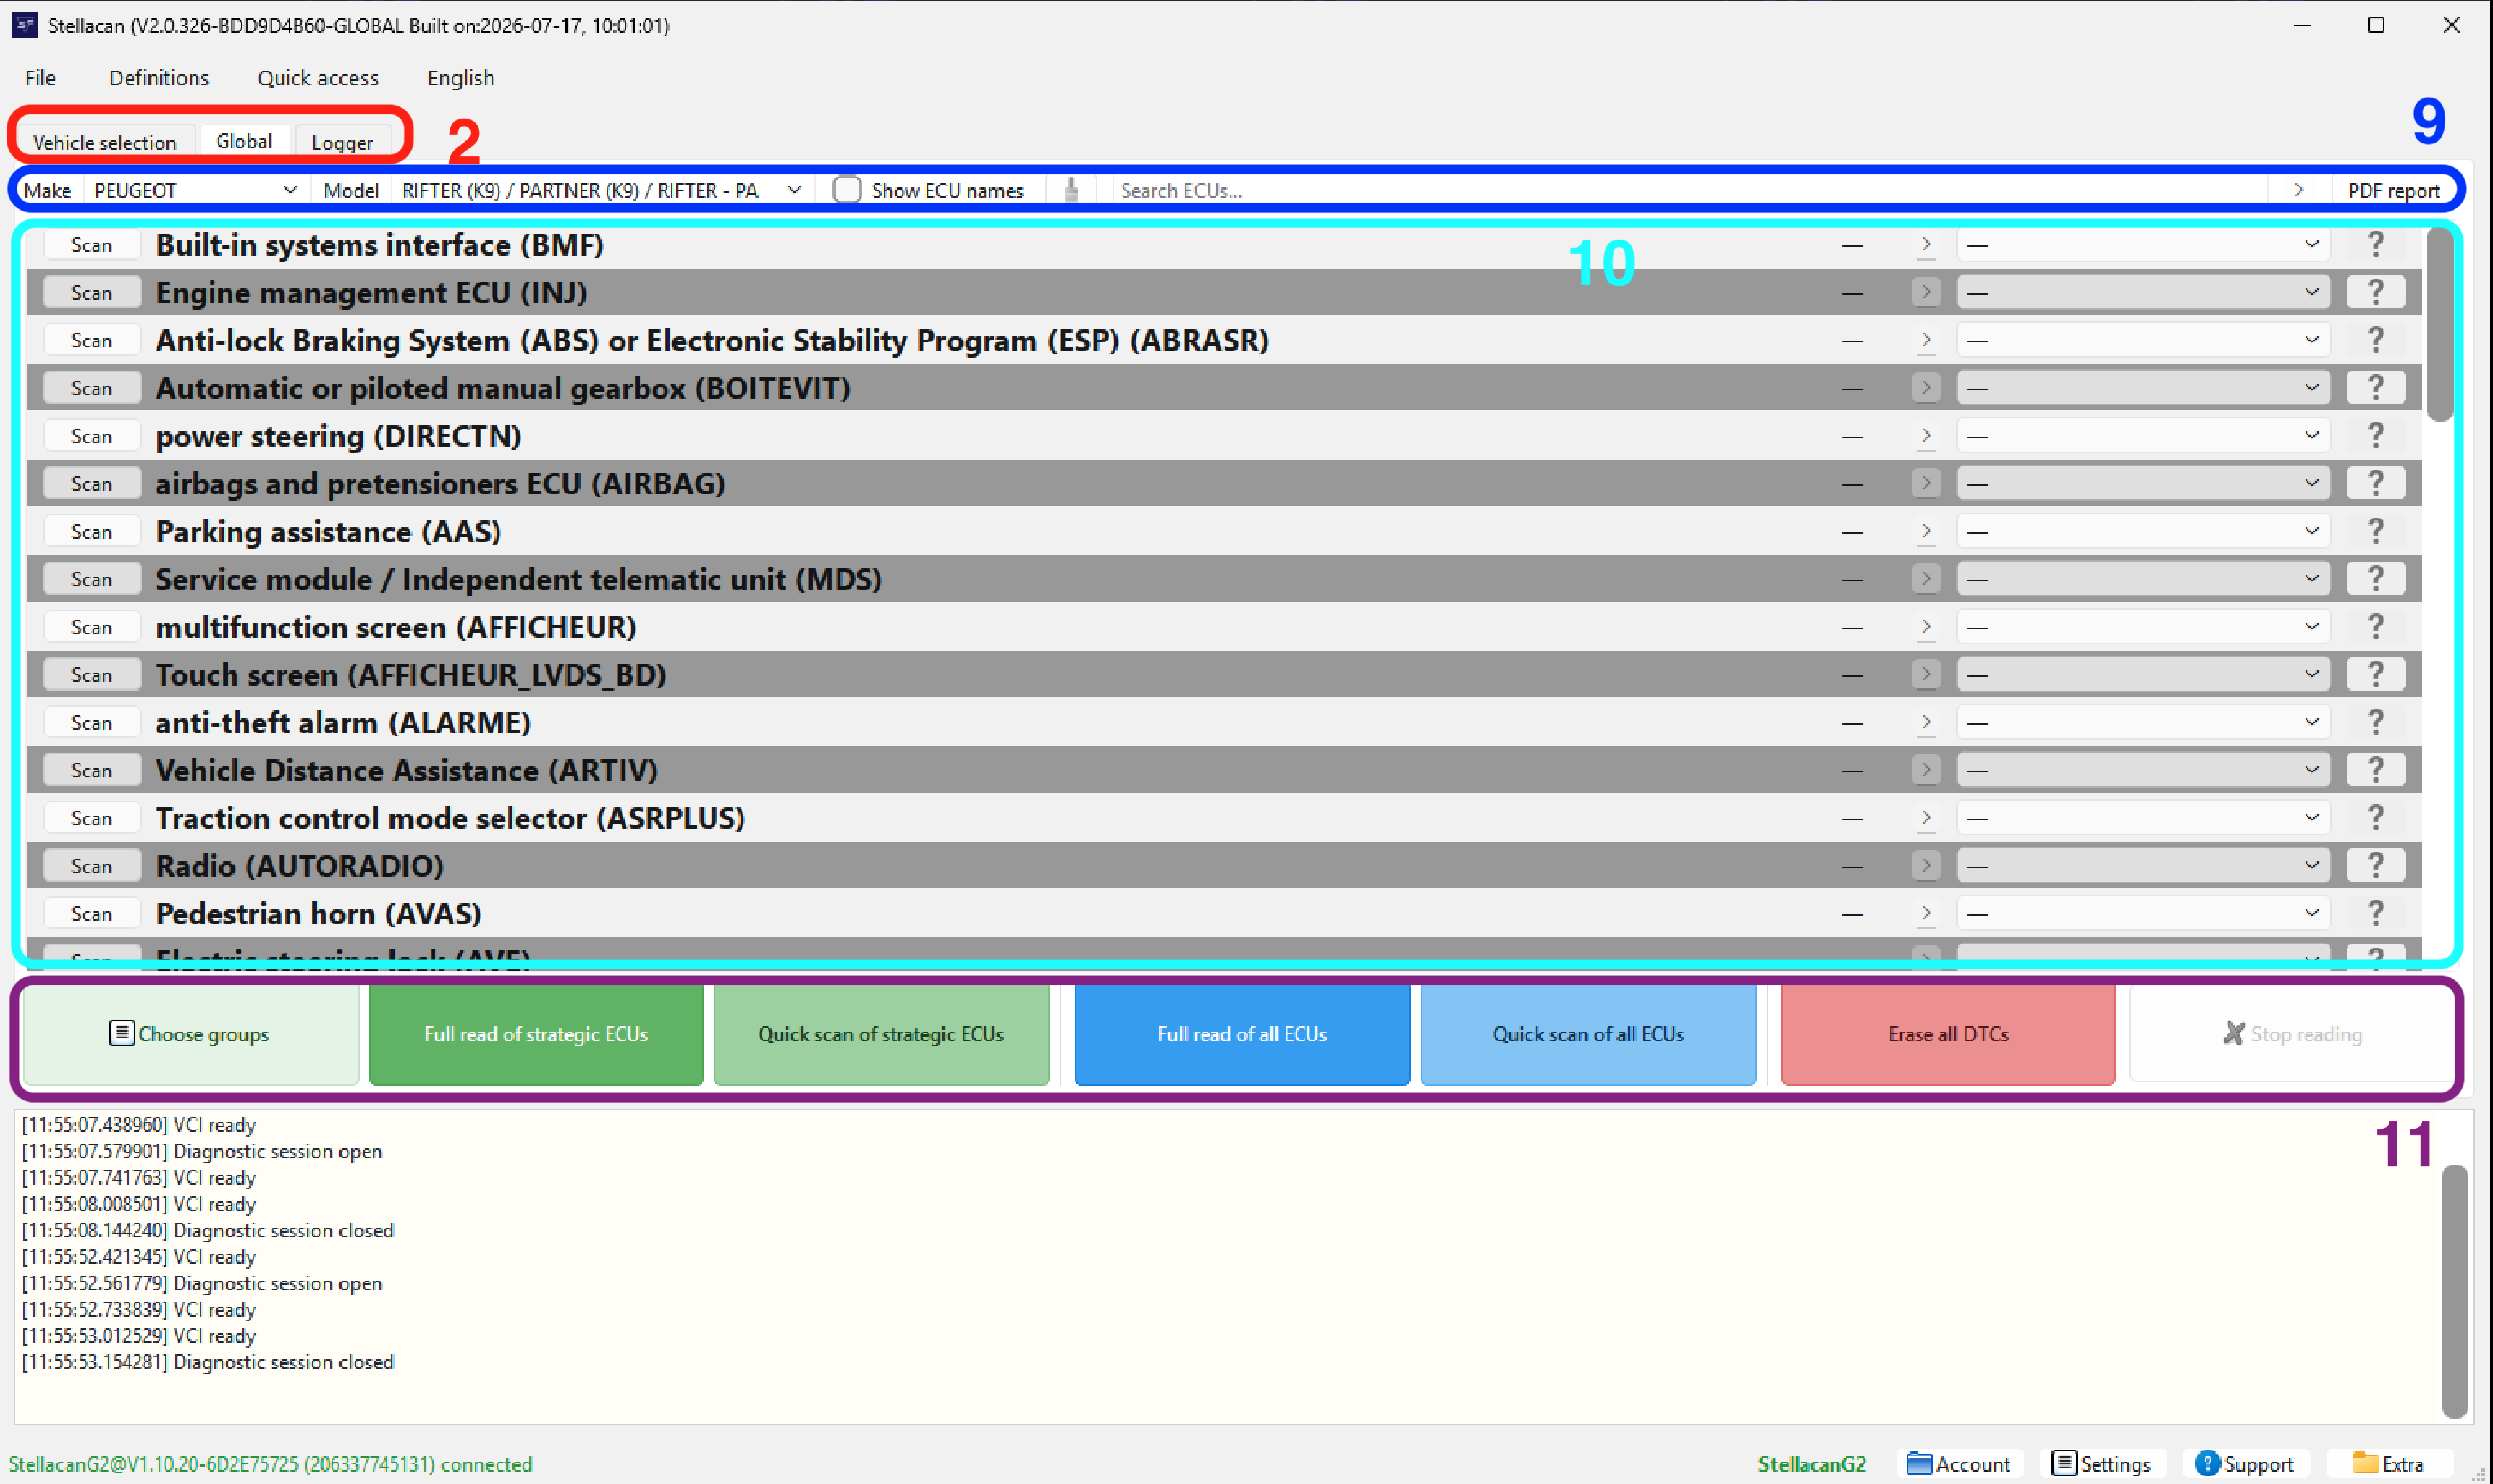Click the Stop reading button
Image resolution: width=2493 pixels, height=1484 pixels.
click(2292, 1034)
